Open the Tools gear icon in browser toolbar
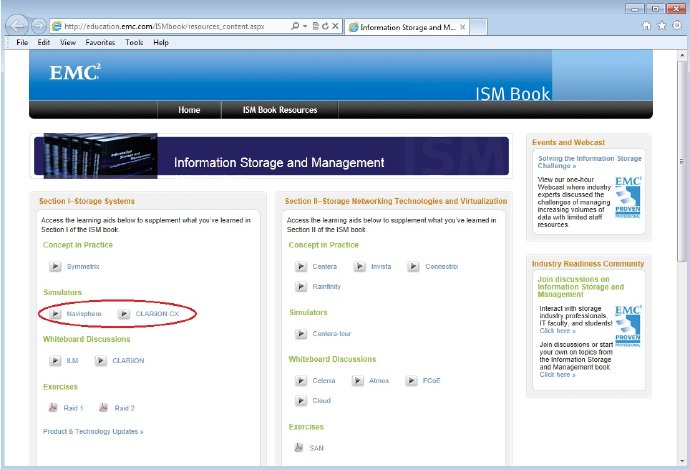Image resolution: width=690 pixels, height=469 pixels. [677, 26]
